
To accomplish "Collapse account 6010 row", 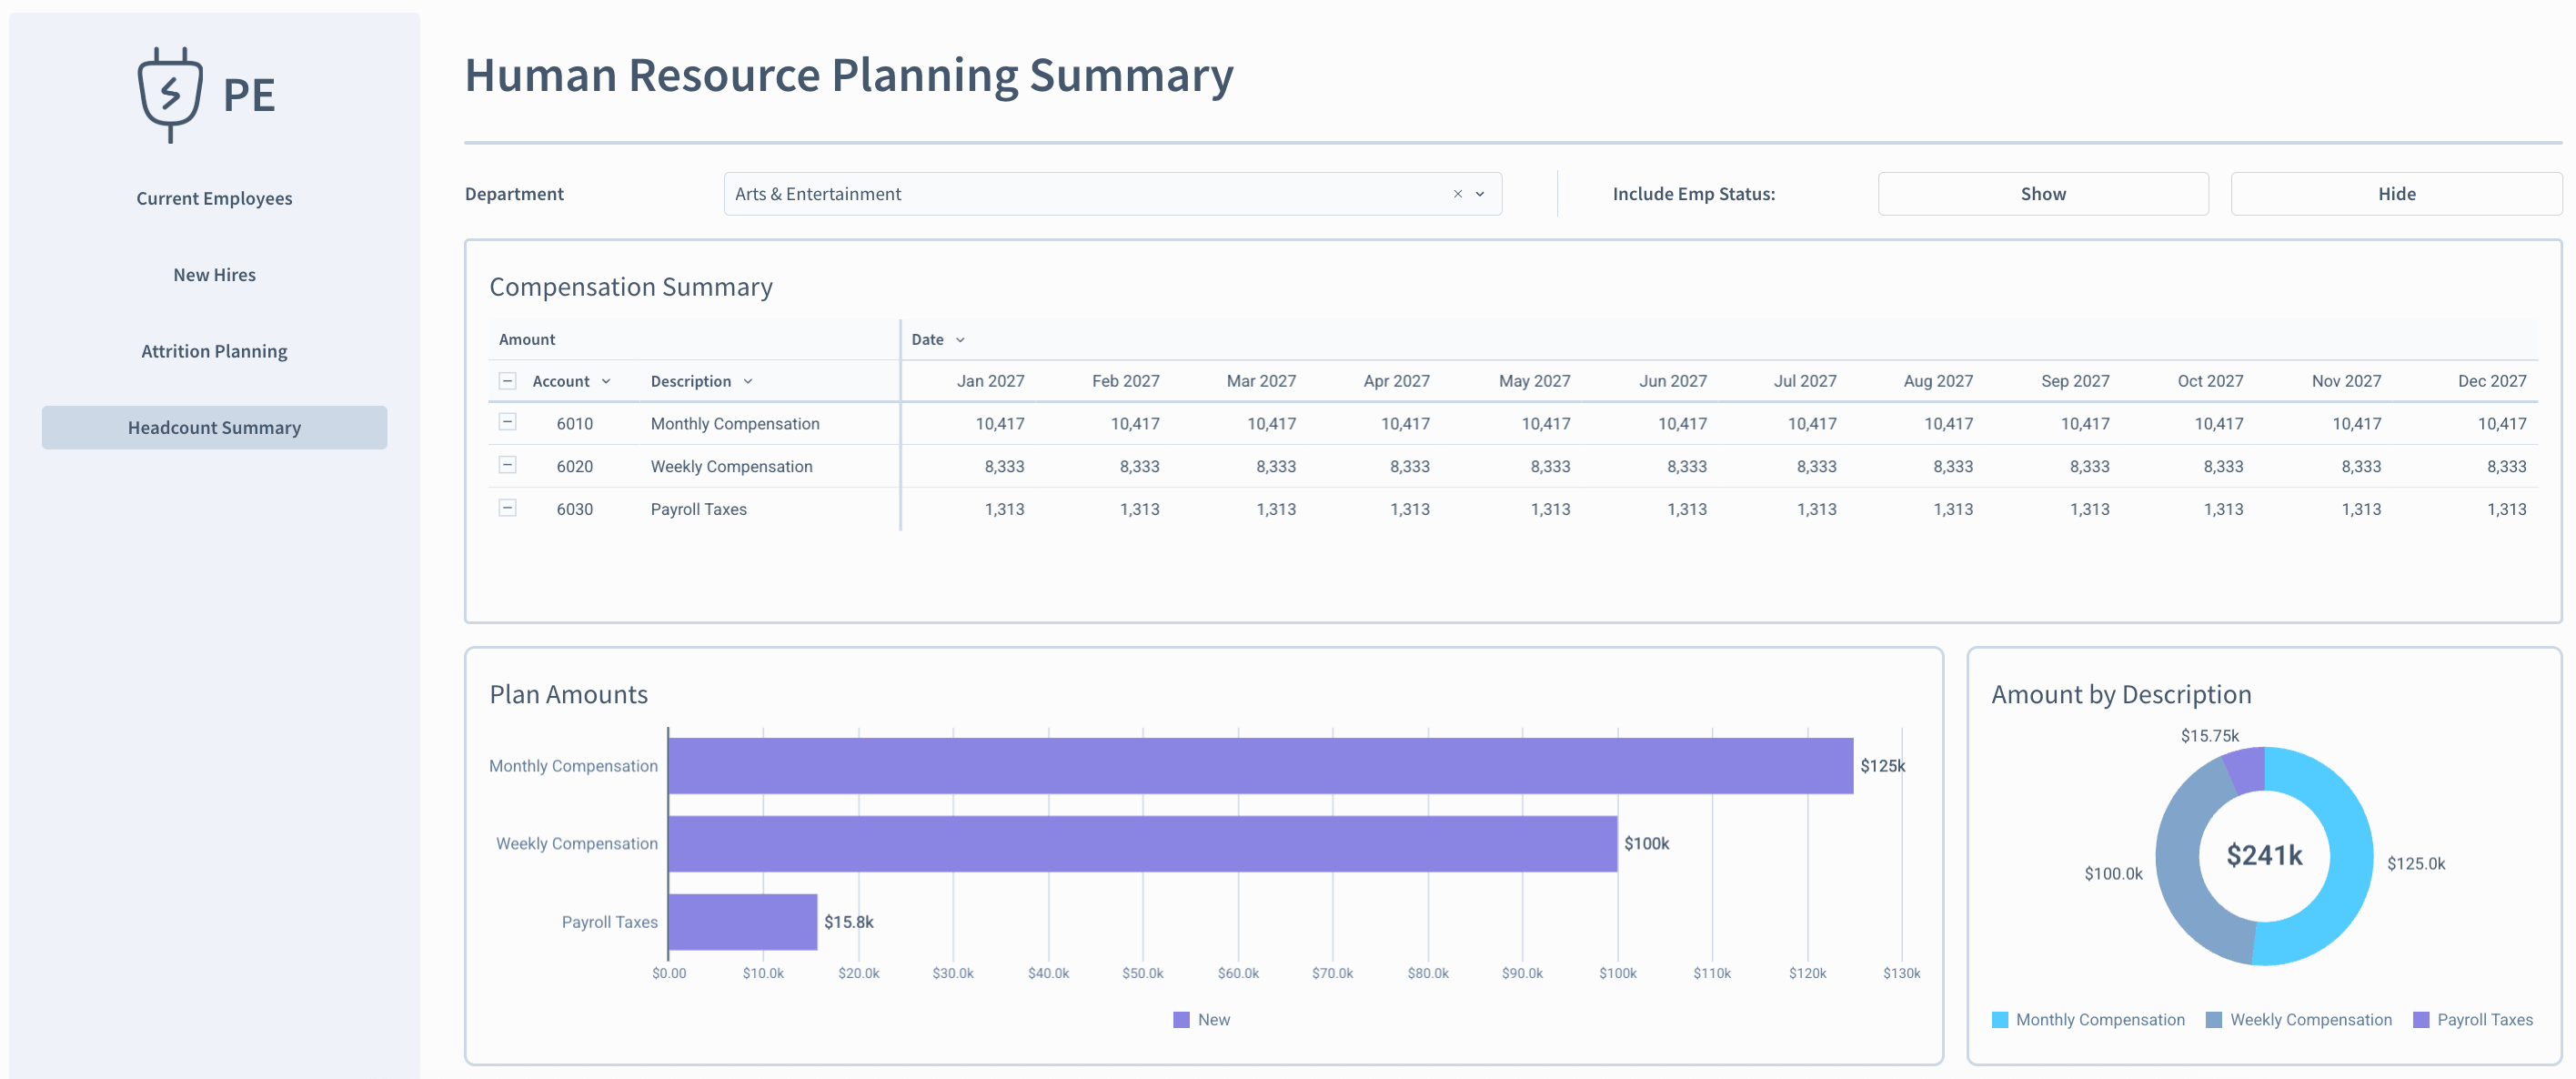I will tap(507, 423).
